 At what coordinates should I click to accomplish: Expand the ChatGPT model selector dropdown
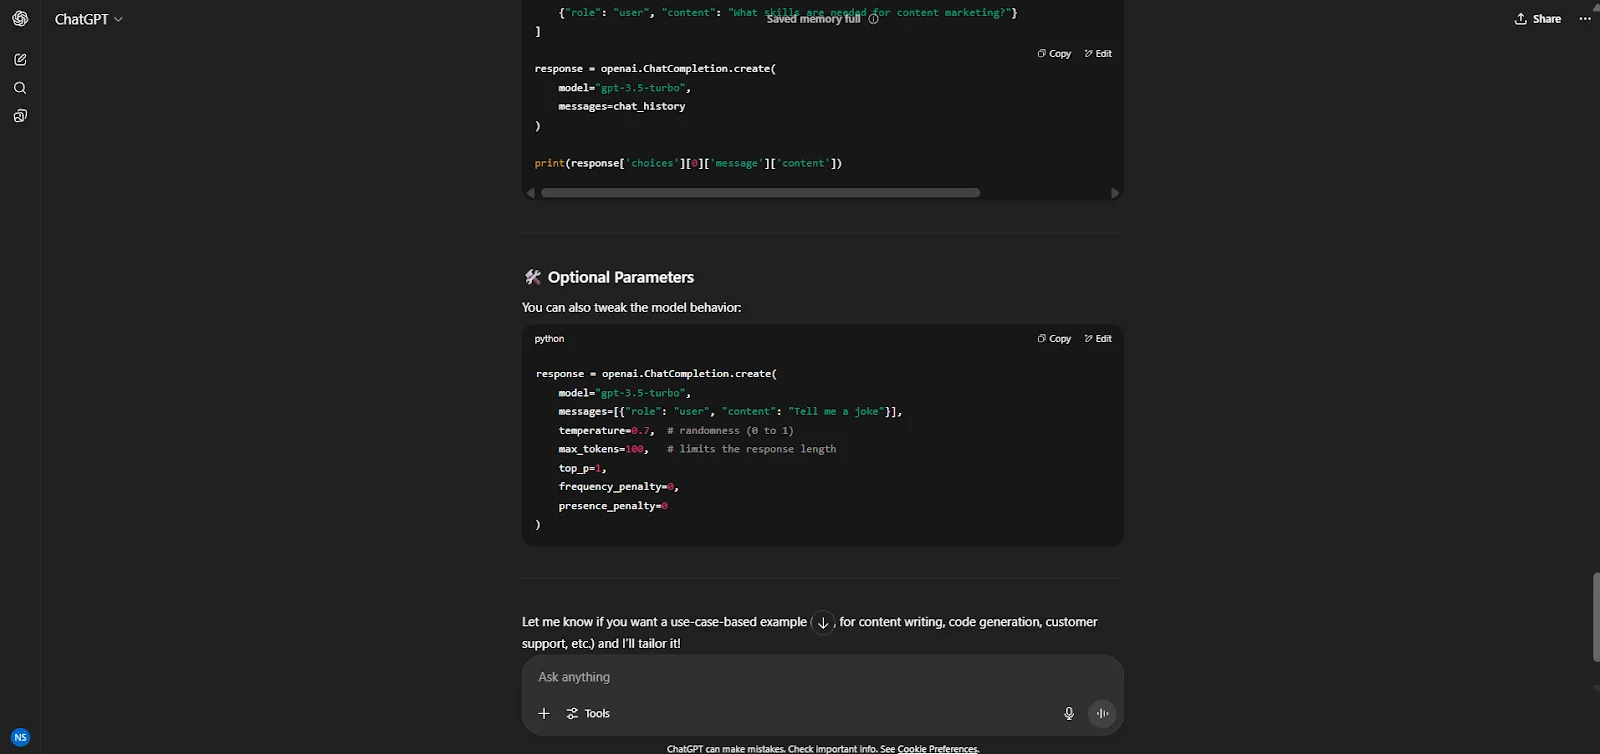pos(89,19)
